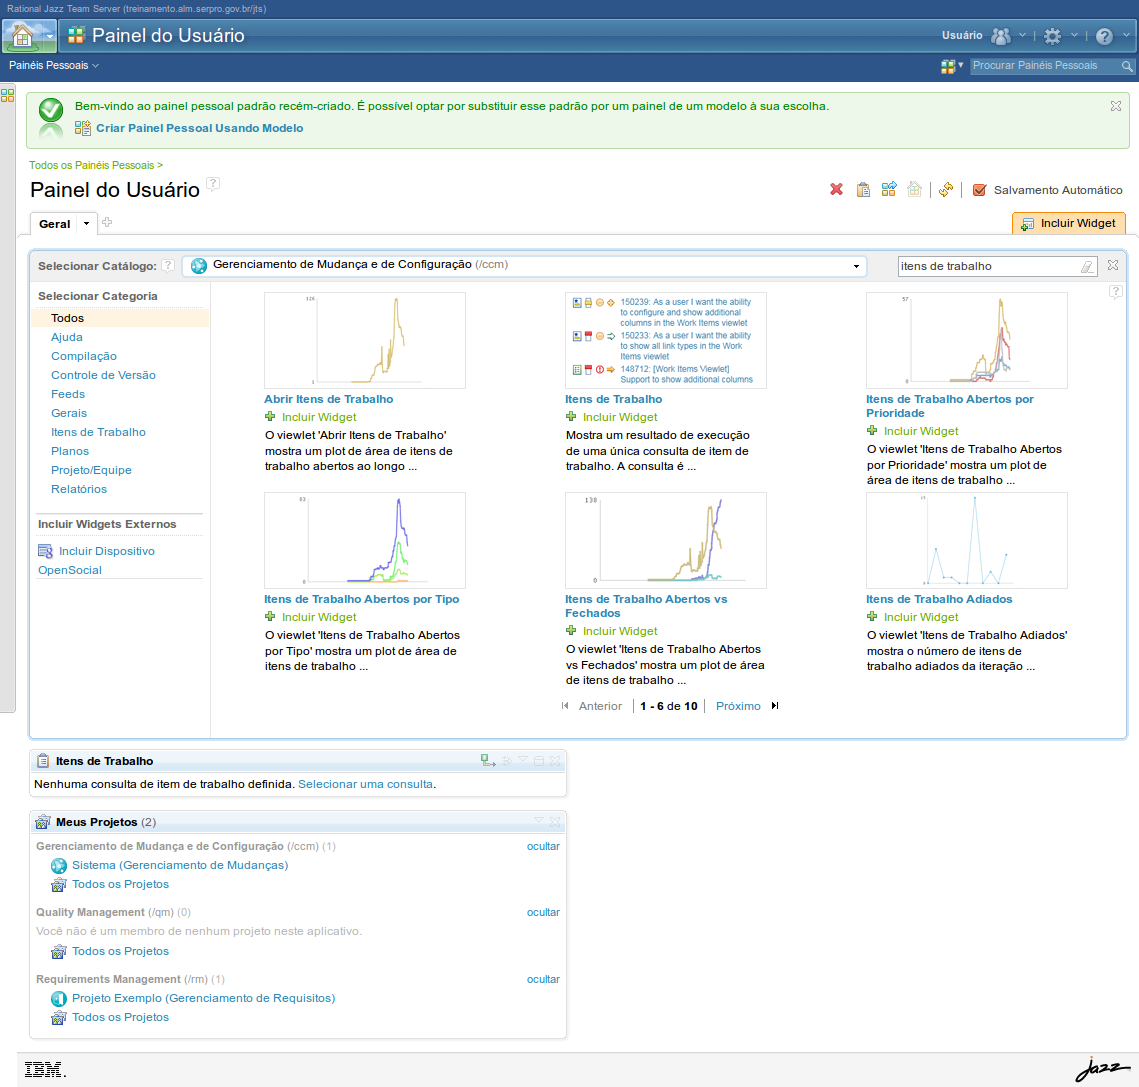Click the Incluir Widget button
The width and height of the screenshot is (1139, 1087).
pyautogui.click(x=1069, y=223)
